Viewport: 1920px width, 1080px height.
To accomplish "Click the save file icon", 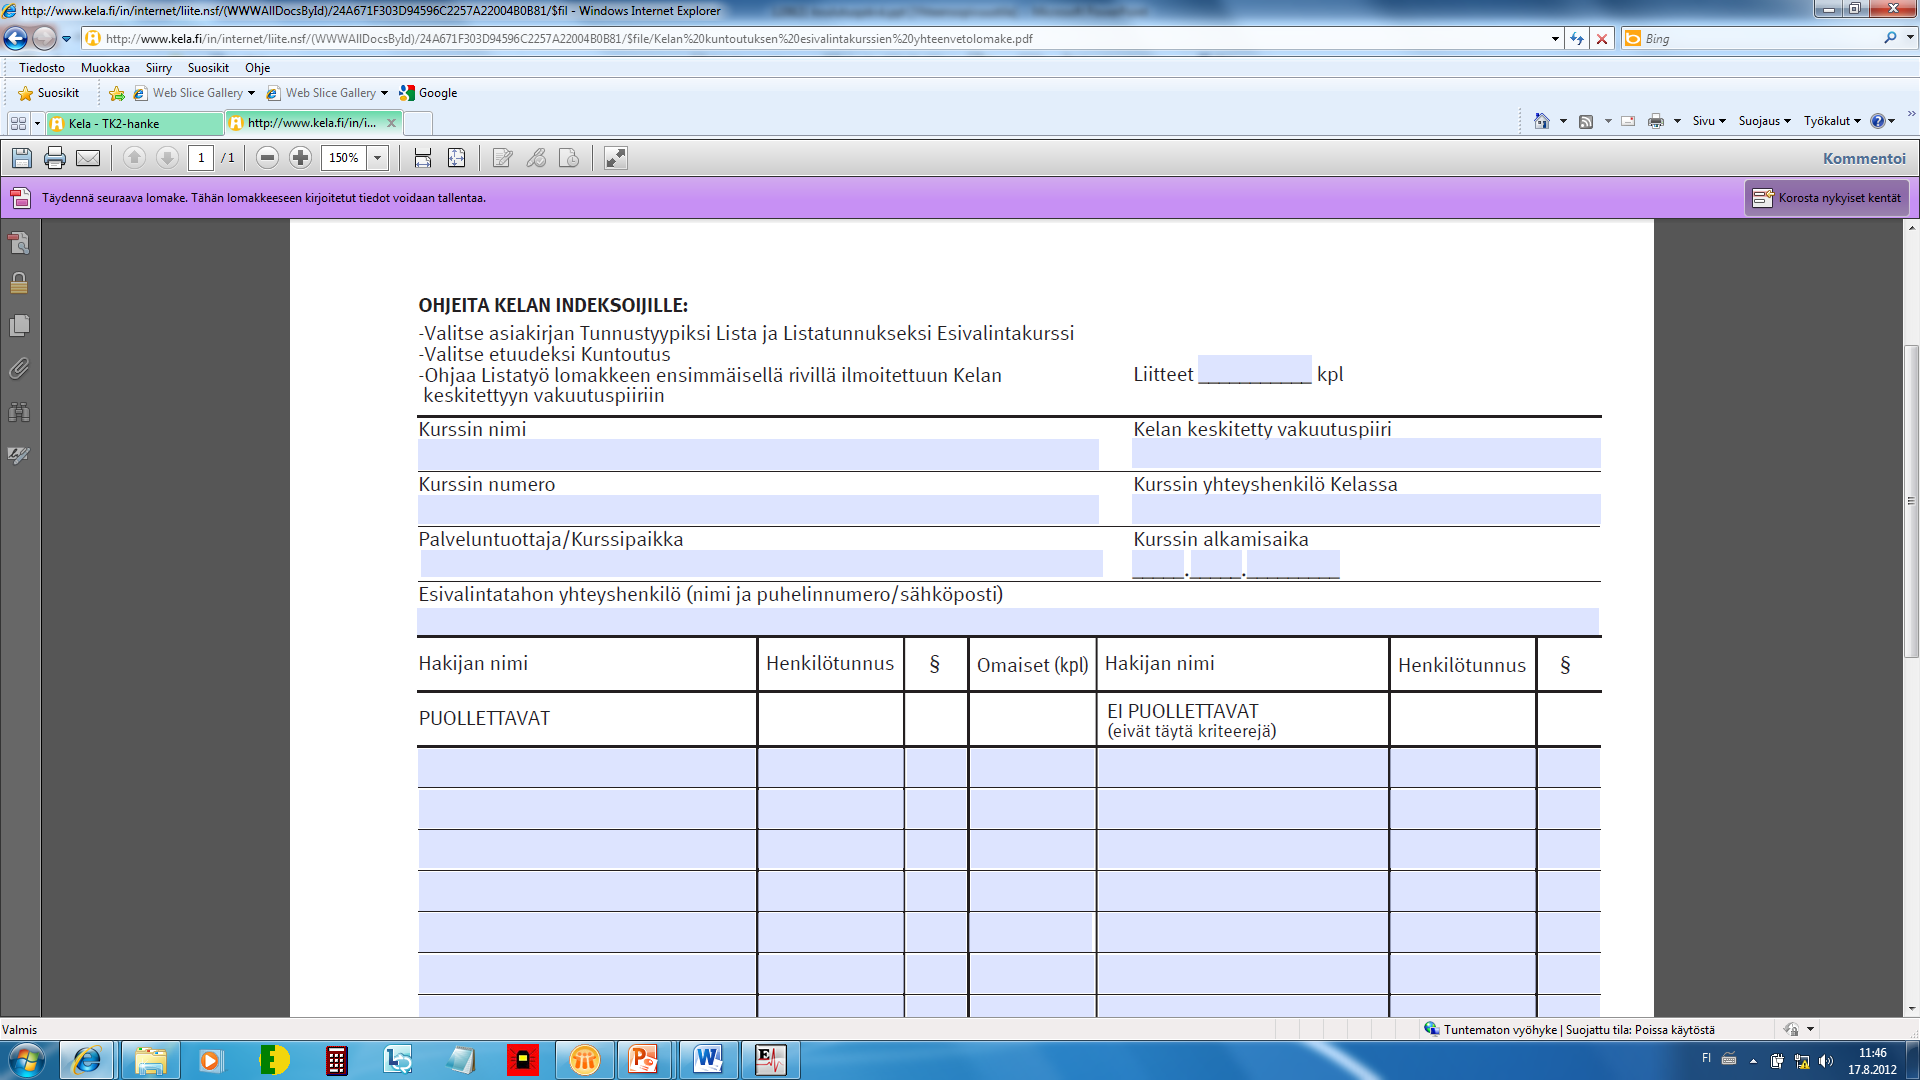I will pos(21,157).
